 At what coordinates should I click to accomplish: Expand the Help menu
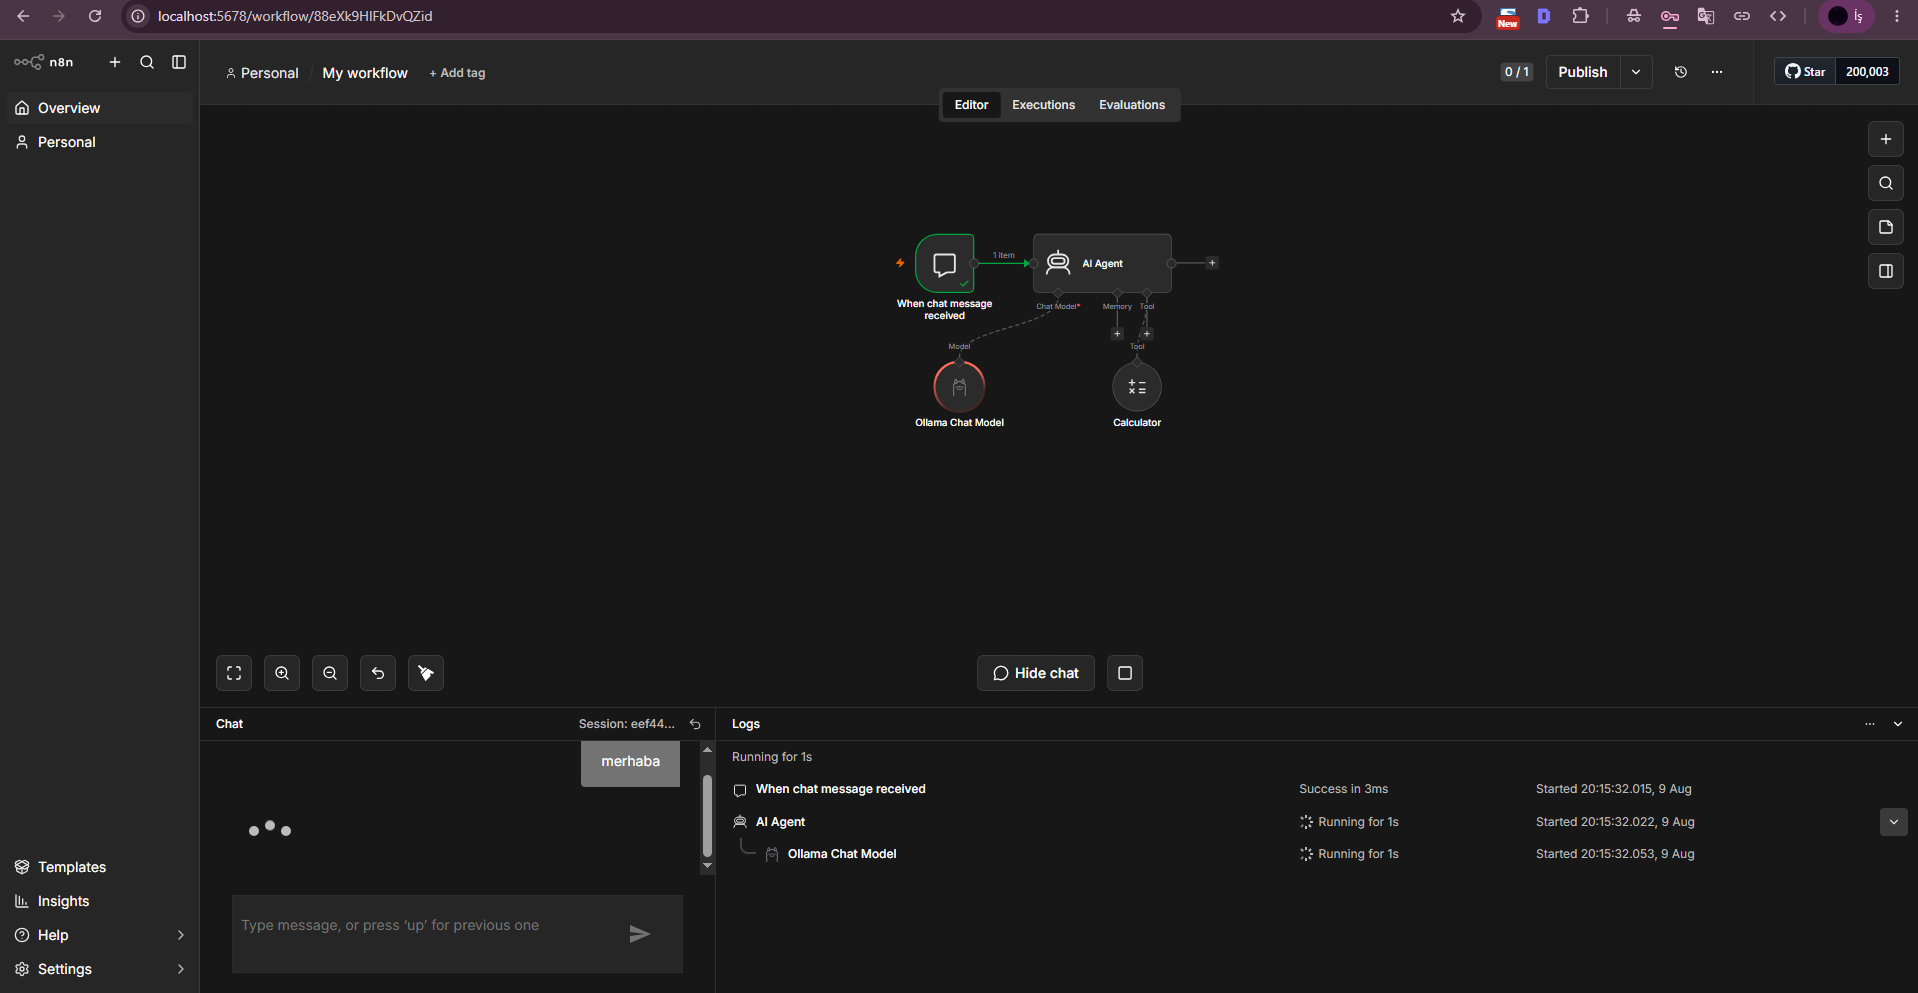click(x=99, y=935)
